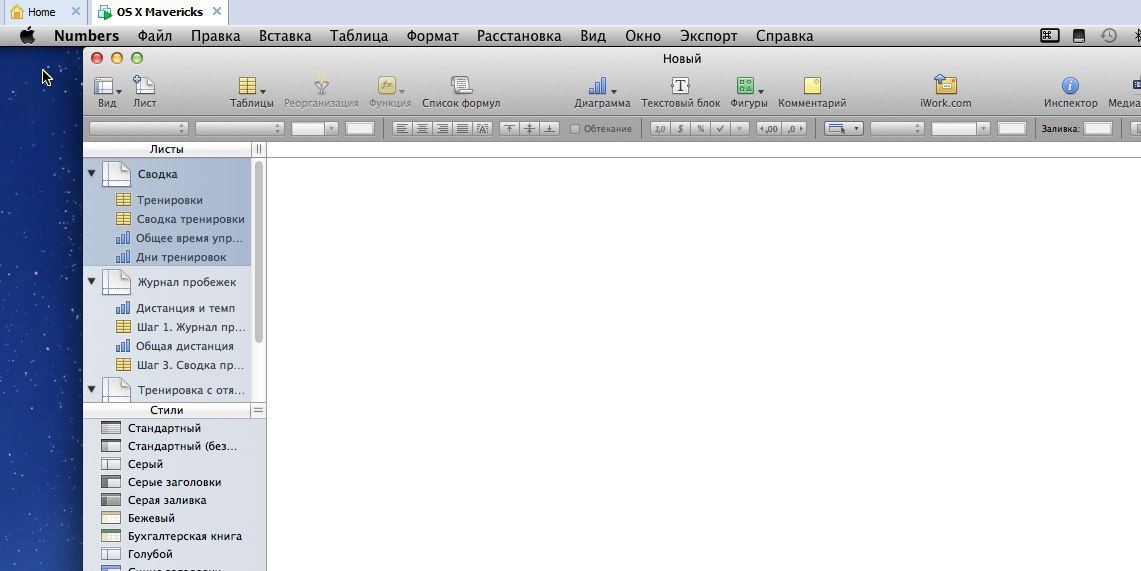Apply the Серые заголовки table style
Screen dimensions: 1141x571
coord(174,482)
